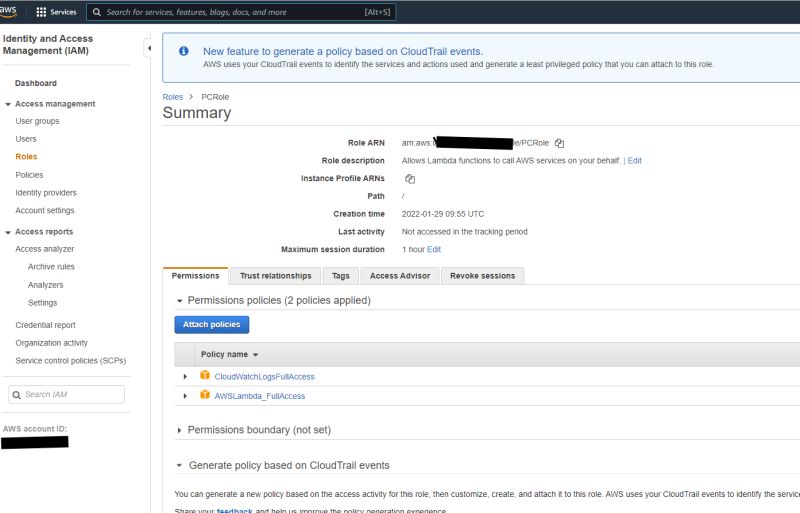Click 'Not accessed in the tracking period' text
This screenshot has width=800, height=513.
(x=464, y=232)
